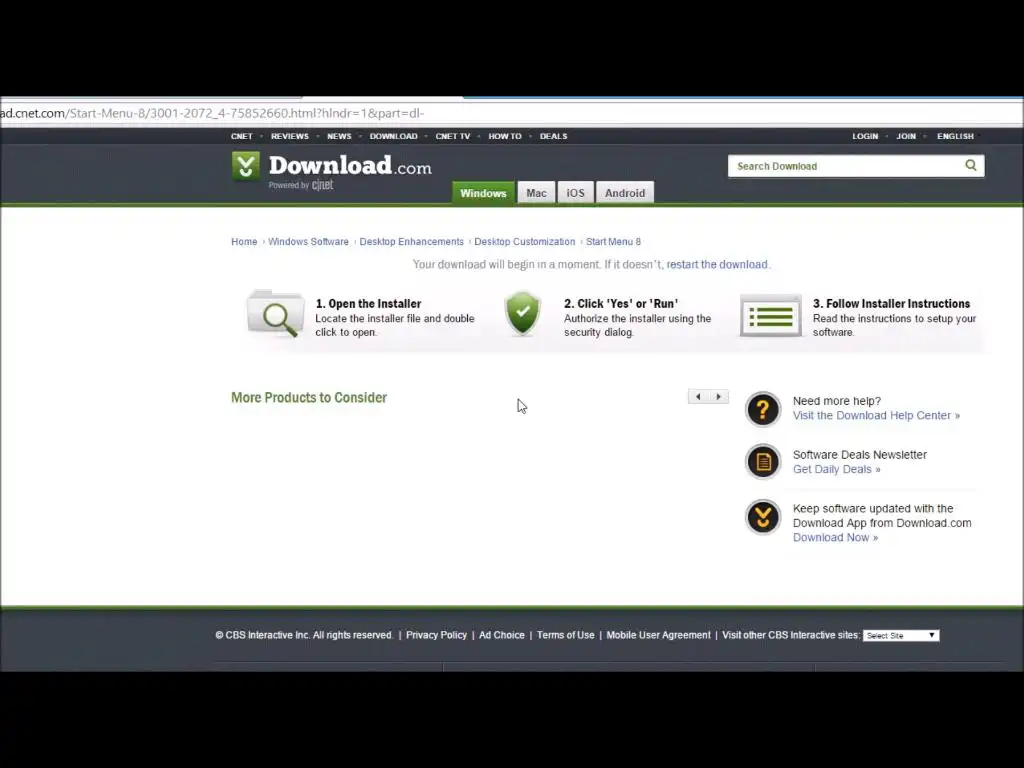Image resolution: width=1024 pixels, height=768 pixels.
Task: Click the question mark help icon
Action: pos(763,409)
